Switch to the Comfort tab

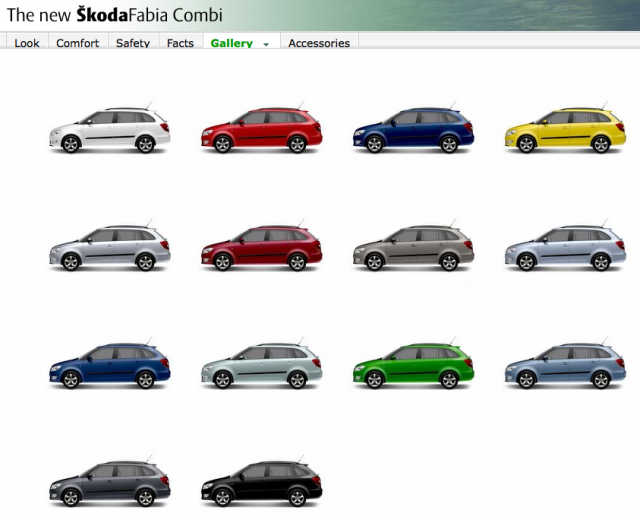pos(78,42)
